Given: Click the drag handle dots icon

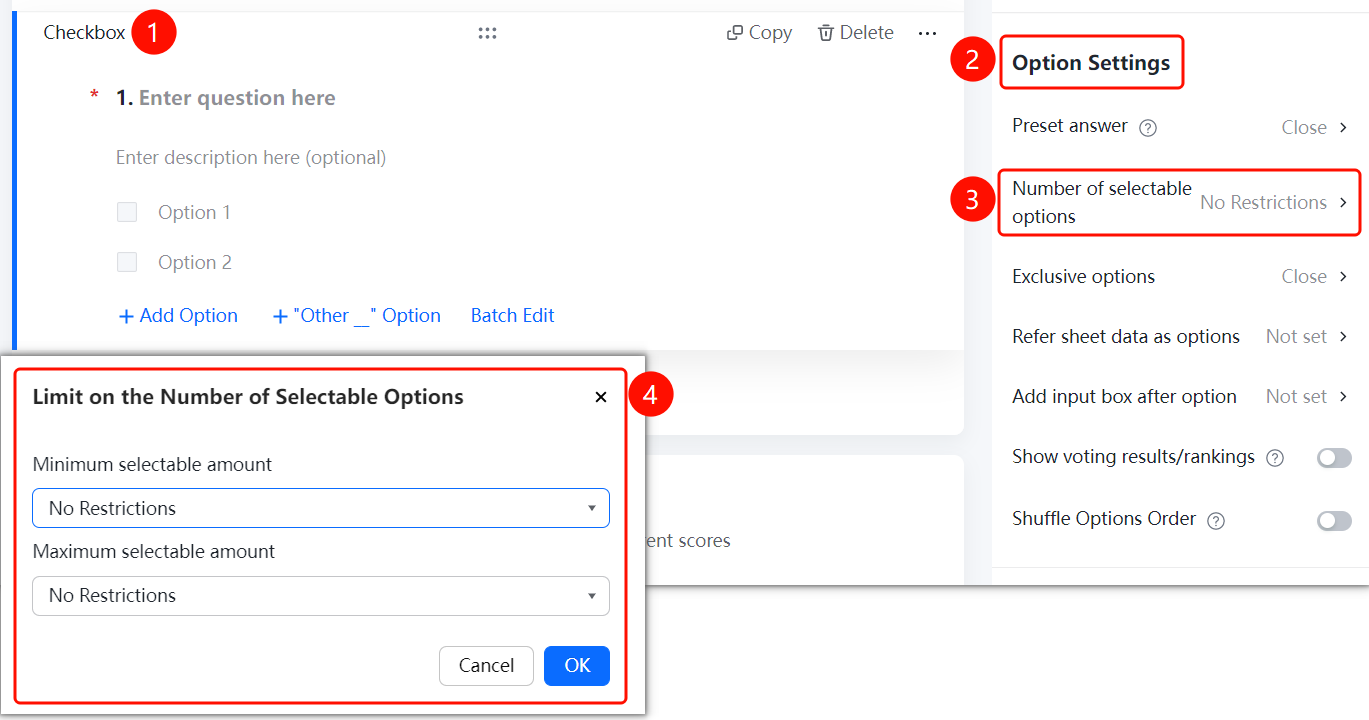Looking at the screenshot, I should 487,33.
